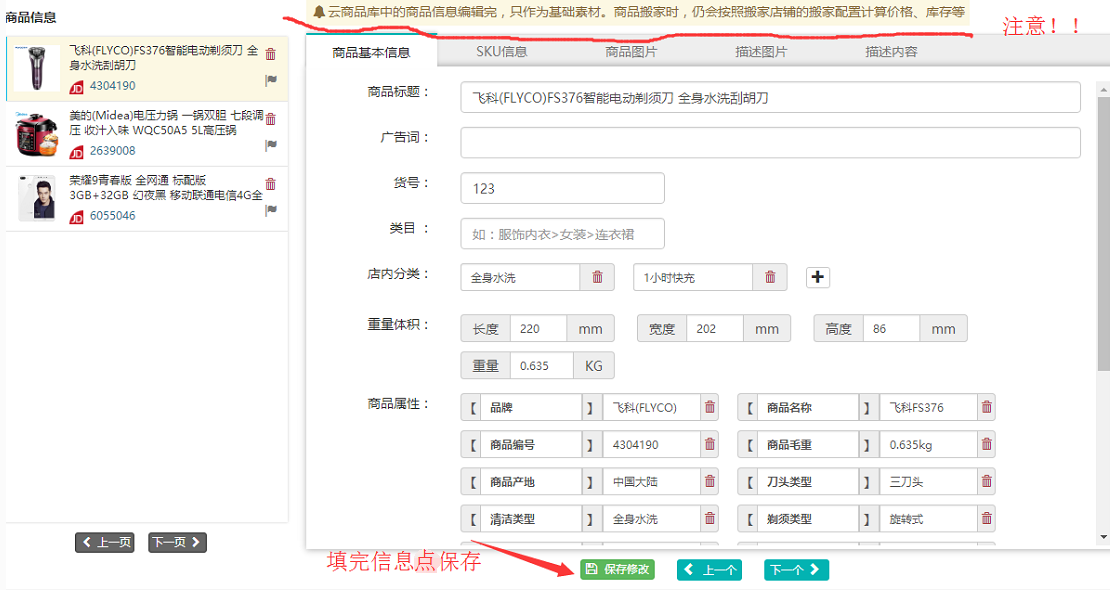Click product ID 2639008
Screen dimensions: 1110x590
pyautogui.click(x=113, y=150)
